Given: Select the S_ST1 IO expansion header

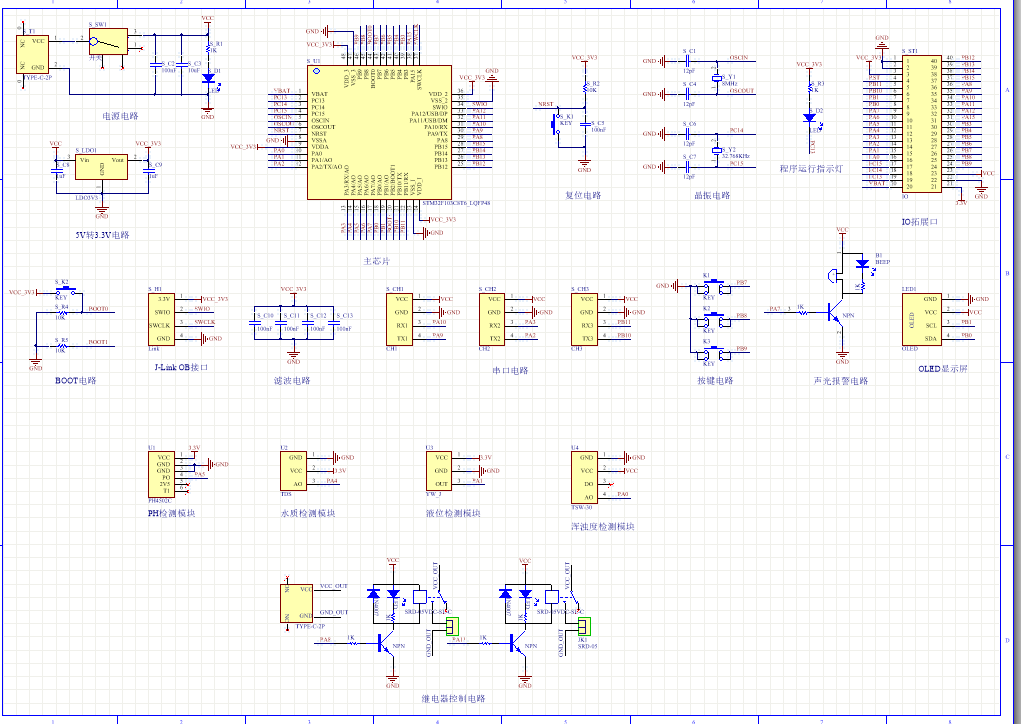Looking at the screenshot, I should (921, 123).
